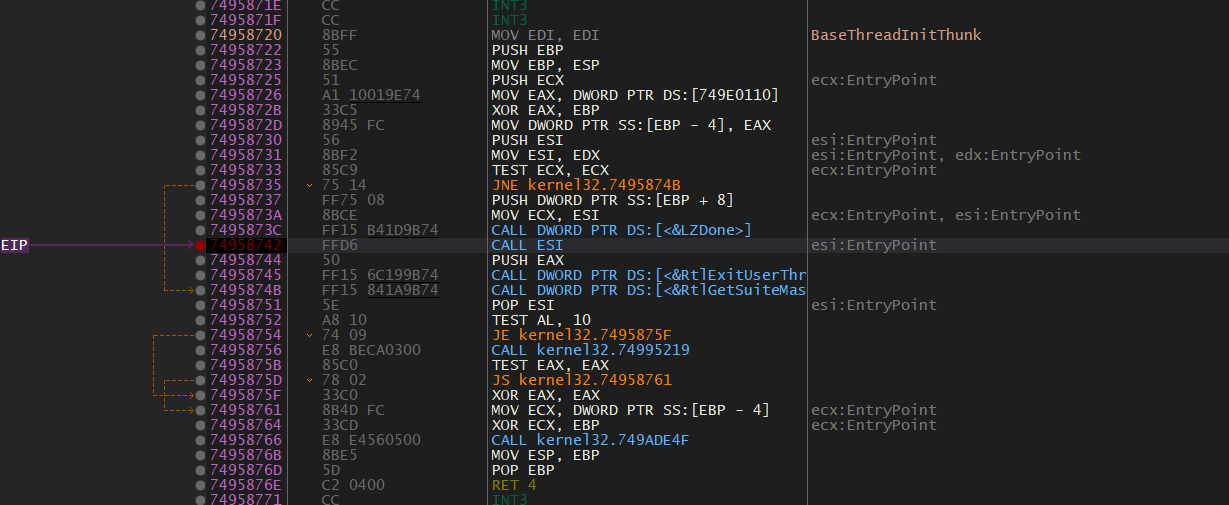Select the PUSH EBP instruction

(x=527, y=50)
